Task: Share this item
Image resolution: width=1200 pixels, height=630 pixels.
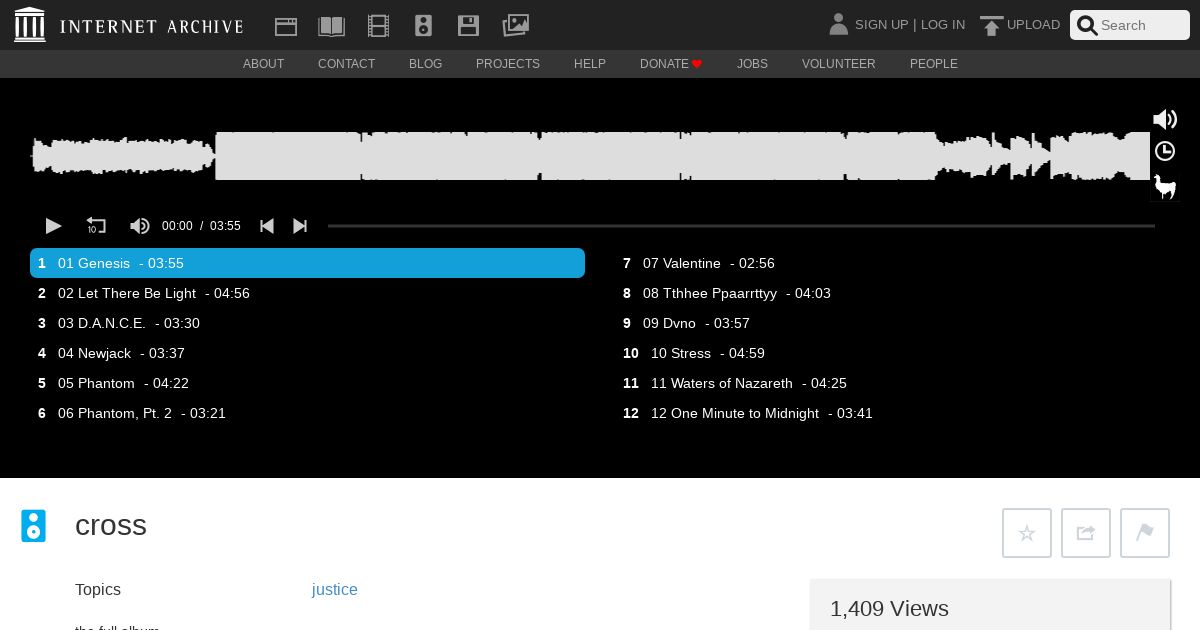Action: coord(1086,533)
